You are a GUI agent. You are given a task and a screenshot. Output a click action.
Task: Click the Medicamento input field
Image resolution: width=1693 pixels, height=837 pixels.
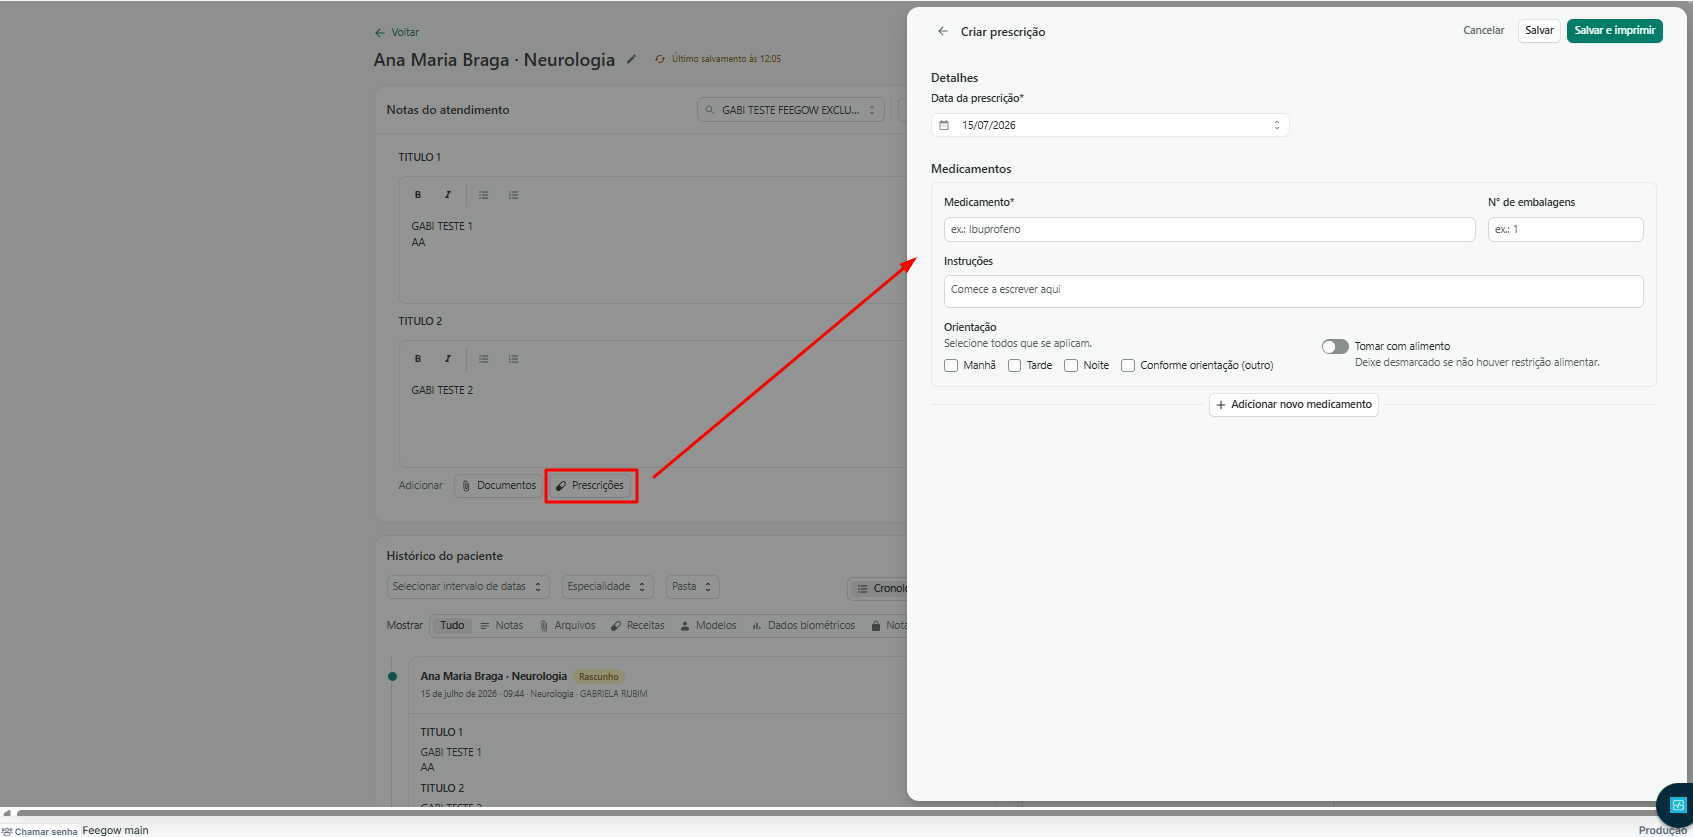(x=1209, y=229)
